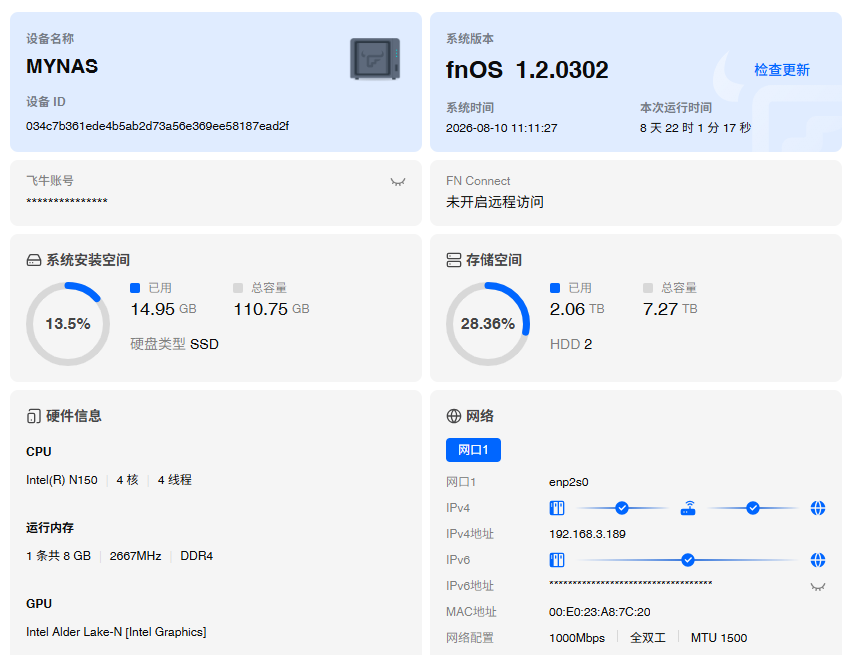The image size is (855, 665).
Task: Click the IPv6 row NAS device icon
Action: click(557, 560)
